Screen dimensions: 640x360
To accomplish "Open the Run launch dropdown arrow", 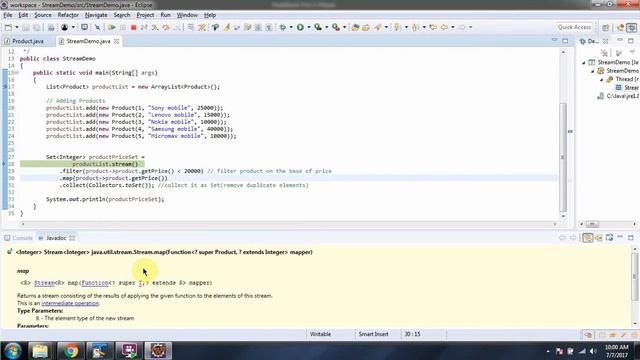I will pyautogui.click(x=309, y=27).
